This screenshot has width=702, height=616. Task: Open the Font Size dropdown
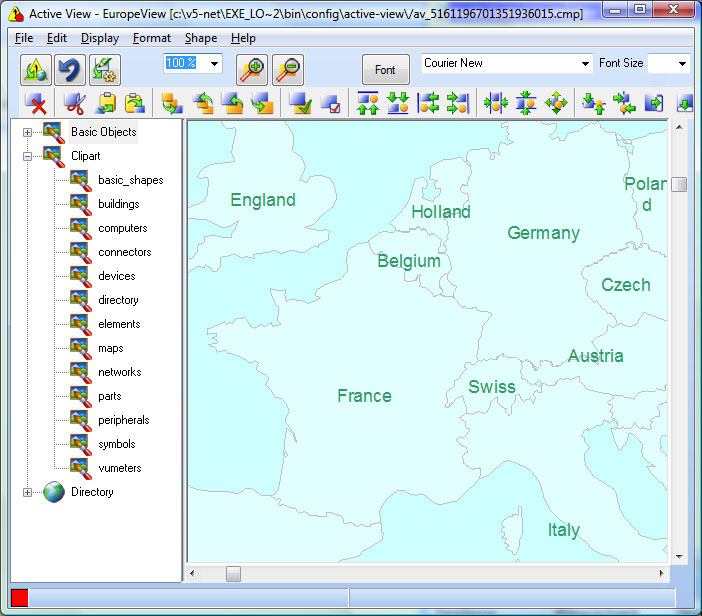click(682, 64)
